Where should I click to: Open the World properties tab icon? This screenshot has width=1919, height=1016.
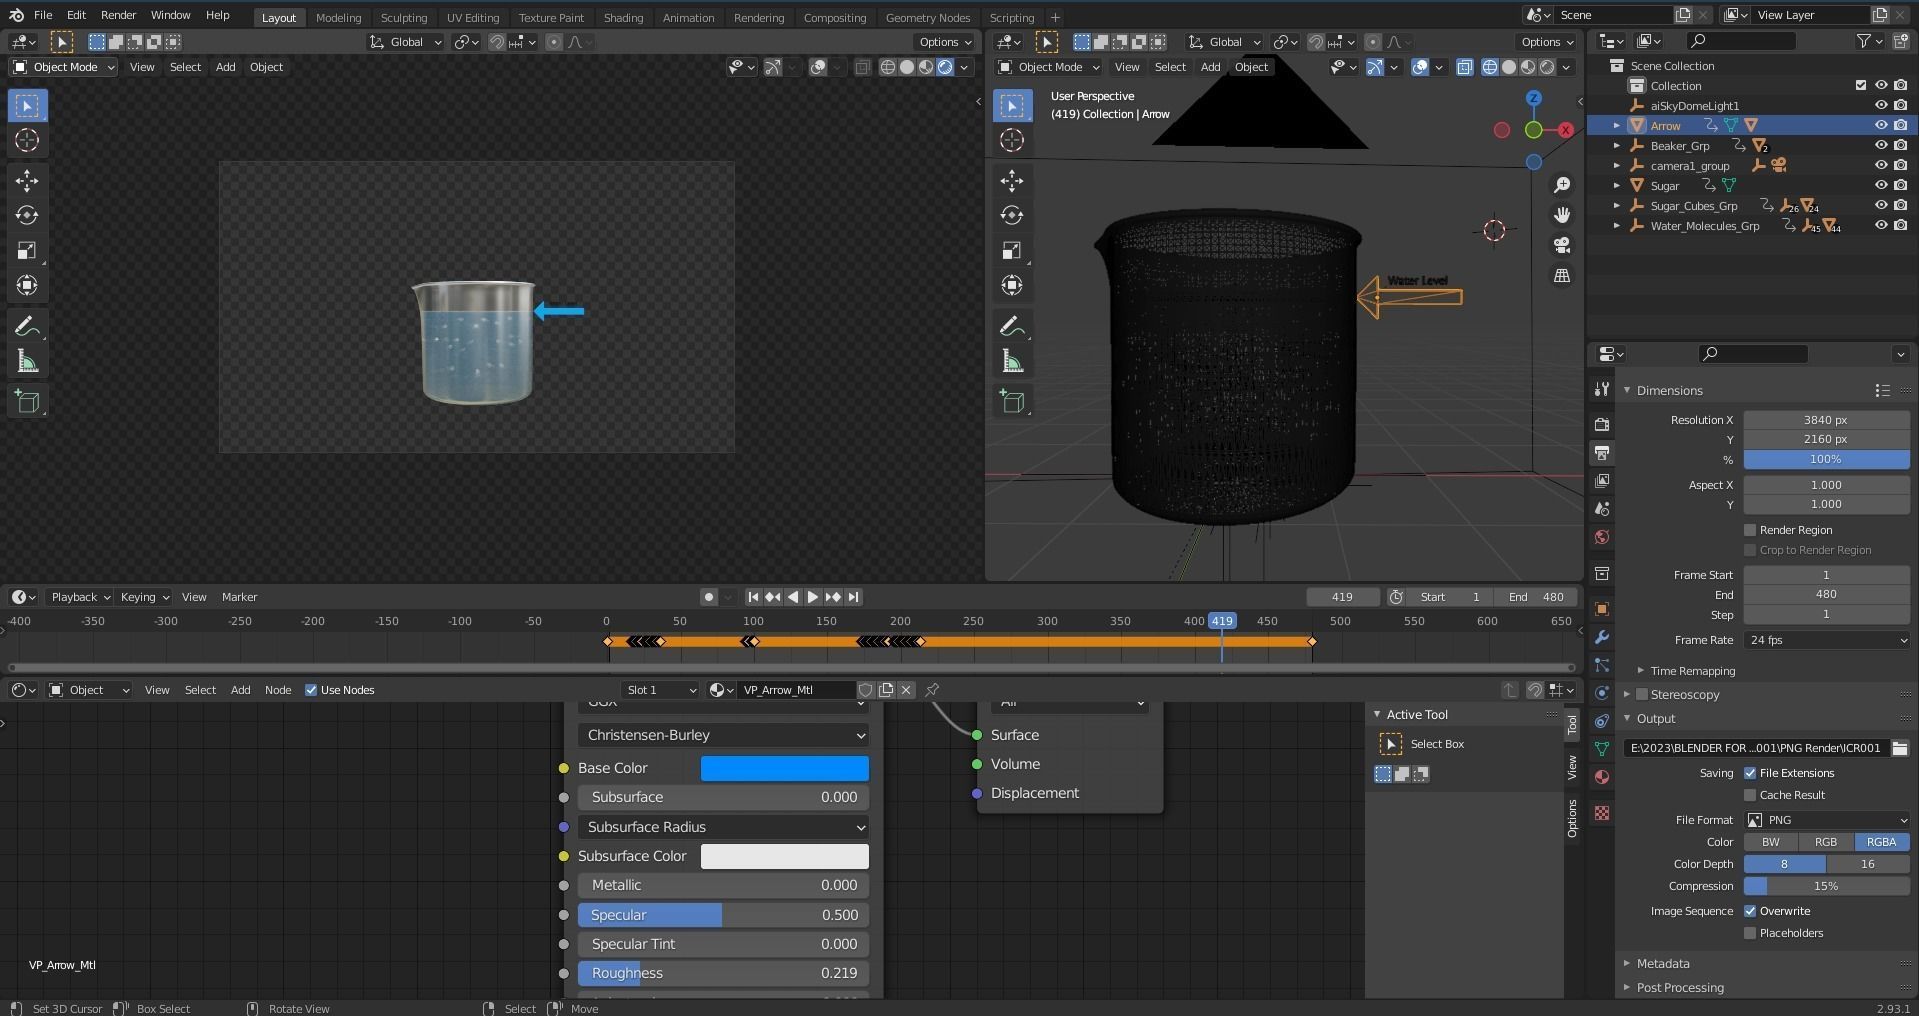pyautogui.click(x=1602, y=537)
